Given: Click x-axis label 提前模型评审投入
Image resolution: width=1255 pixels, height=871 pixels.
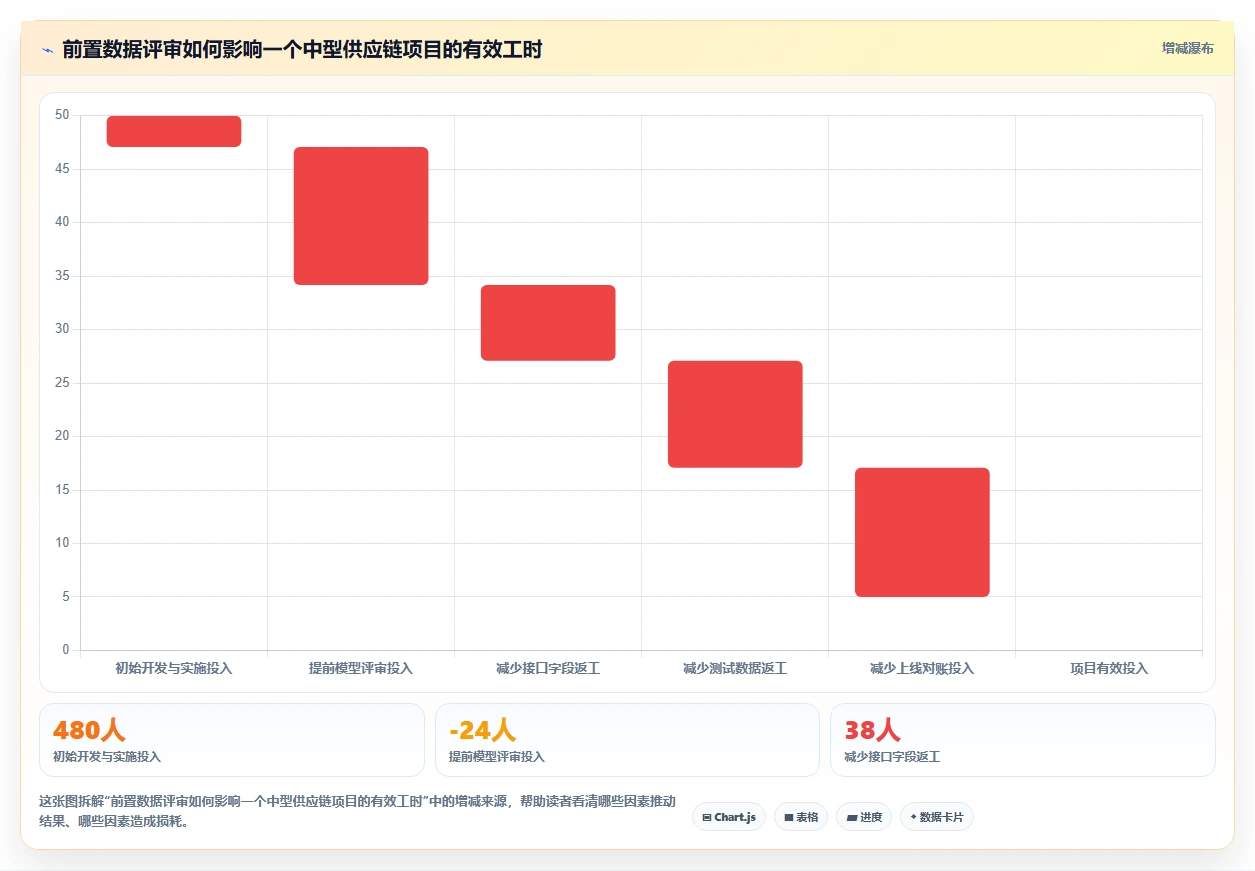Looking at the screenshot, I should tap(361, 668).
